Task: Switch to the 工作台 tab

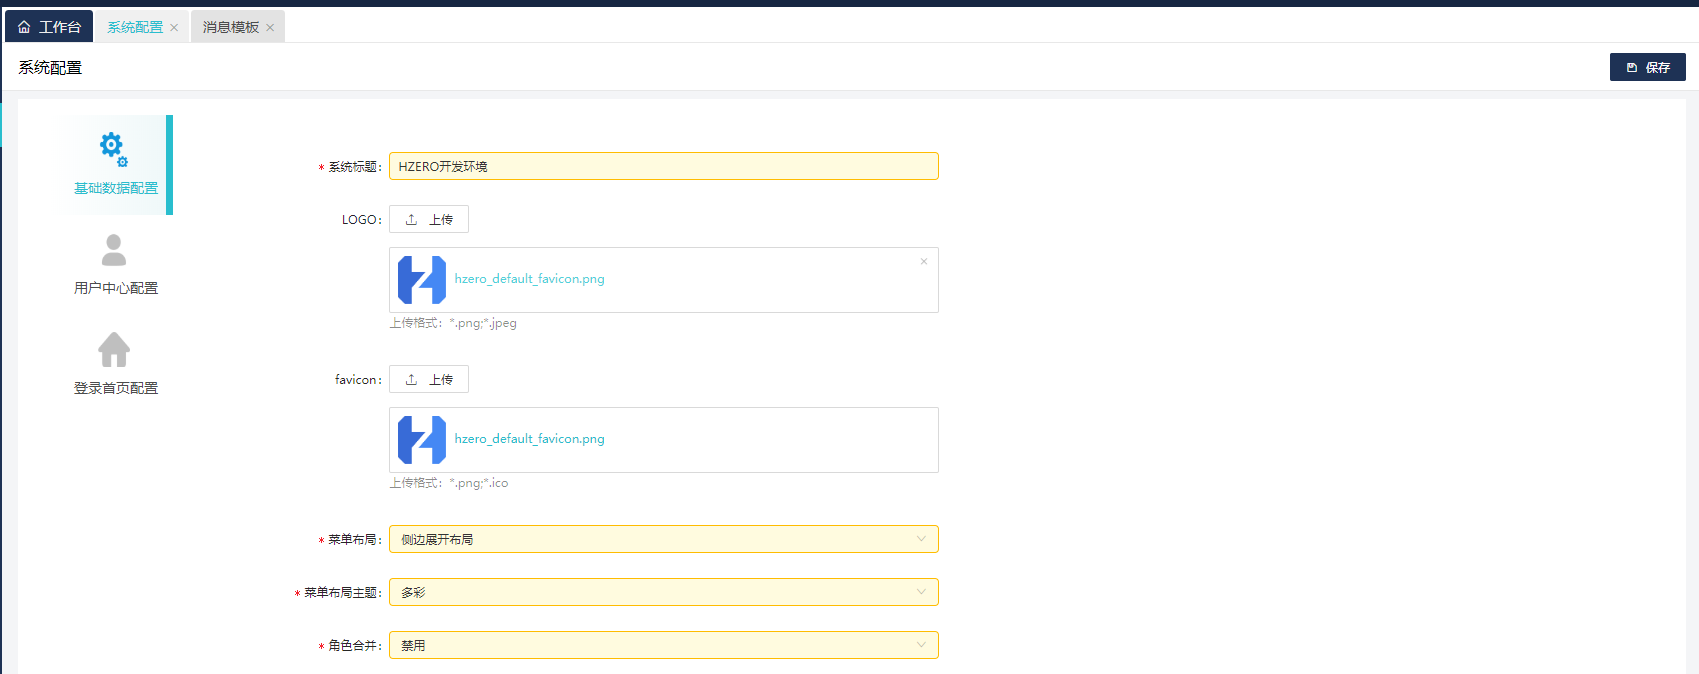Action: click(x=49, y=27)
